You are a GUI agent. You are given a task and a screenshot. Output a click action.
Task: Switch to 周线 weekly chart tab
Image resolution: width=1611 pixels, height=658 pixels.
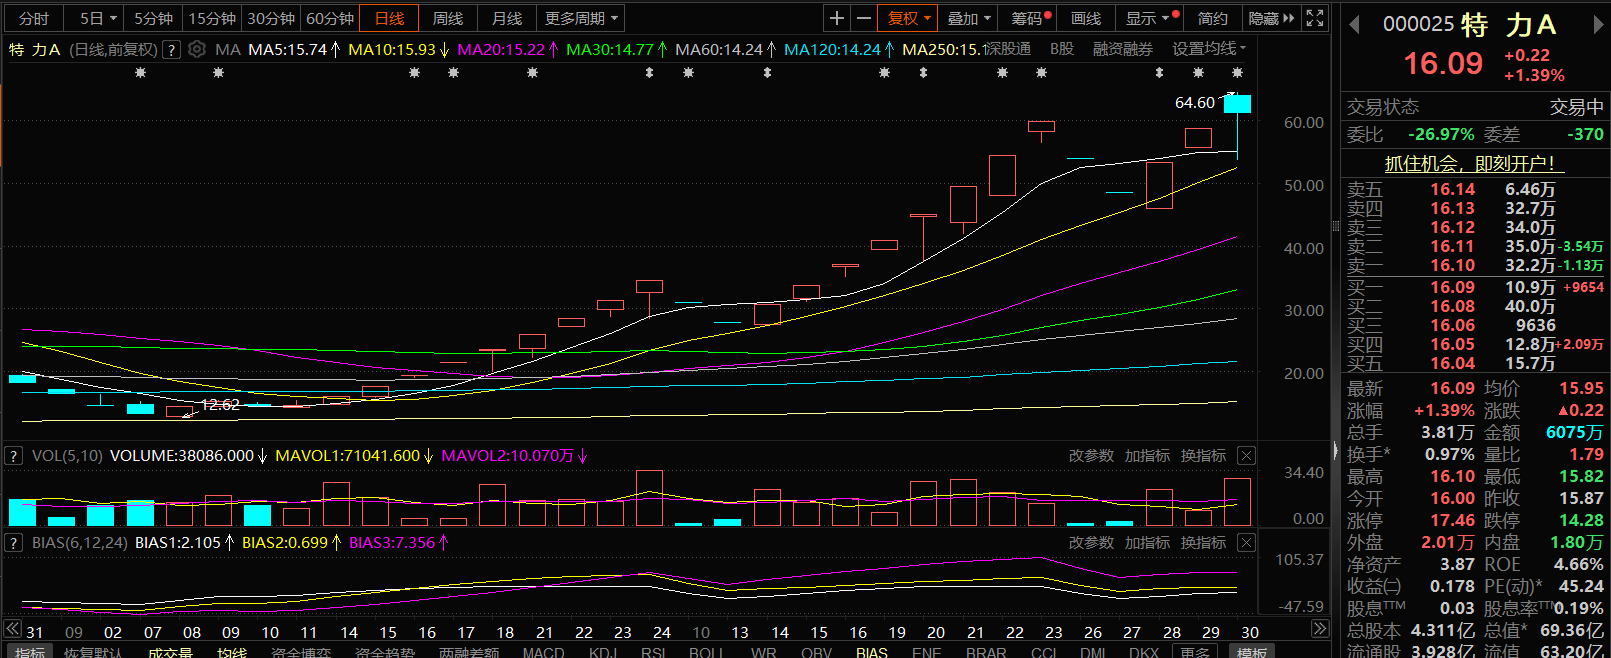(x=448, y=18)
